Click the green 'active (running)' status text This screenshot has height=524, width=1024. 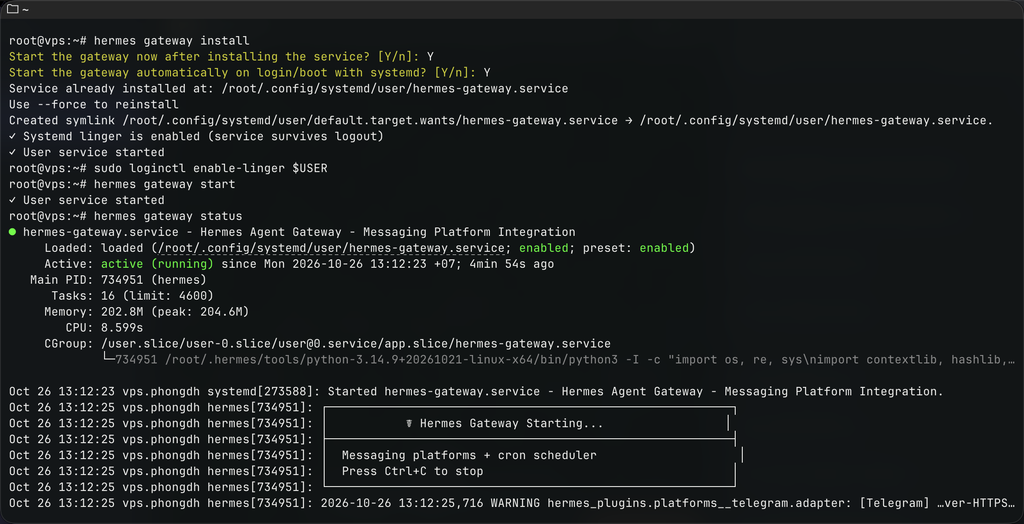(157, 264)
